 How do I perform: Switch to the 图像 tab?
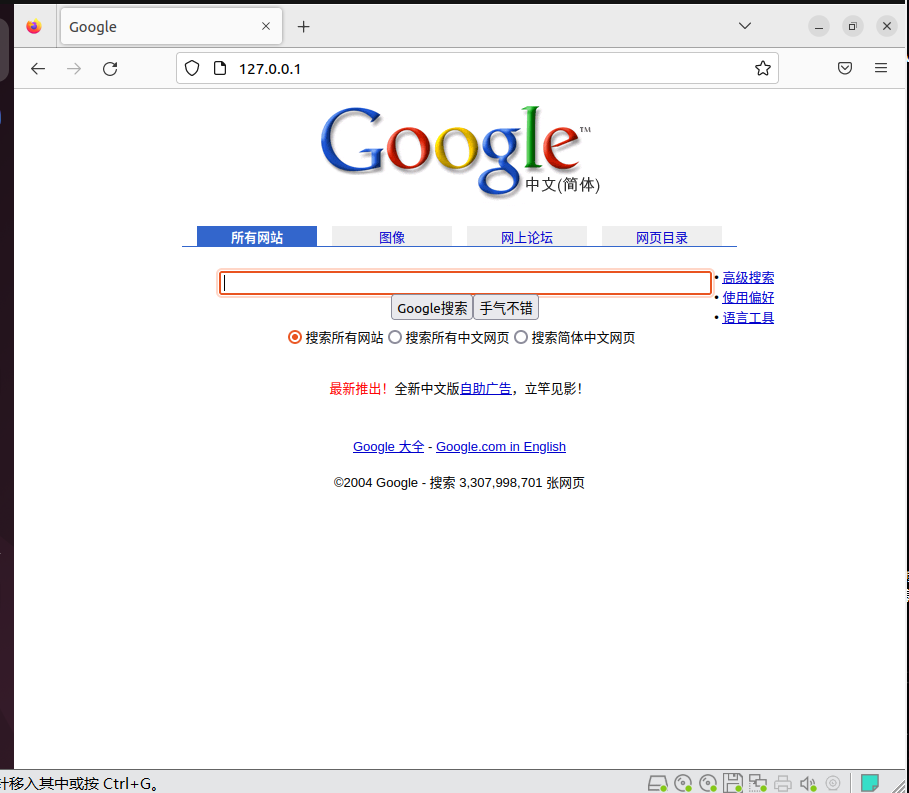point(392,237)
